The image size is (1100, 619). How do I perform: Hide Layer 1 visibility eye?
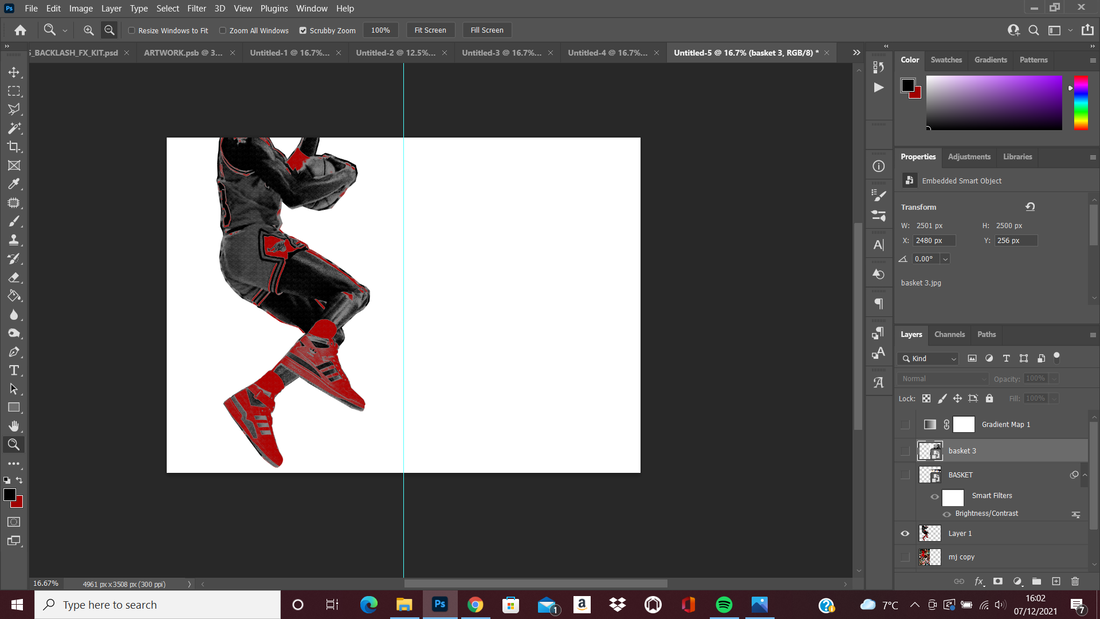(x=905, y=533)
